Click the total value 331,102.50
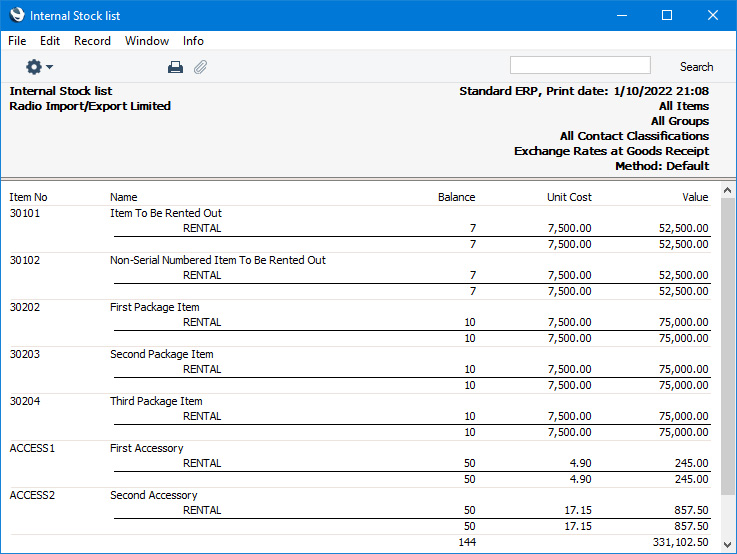737x554 pixels. tap(680, 542)
